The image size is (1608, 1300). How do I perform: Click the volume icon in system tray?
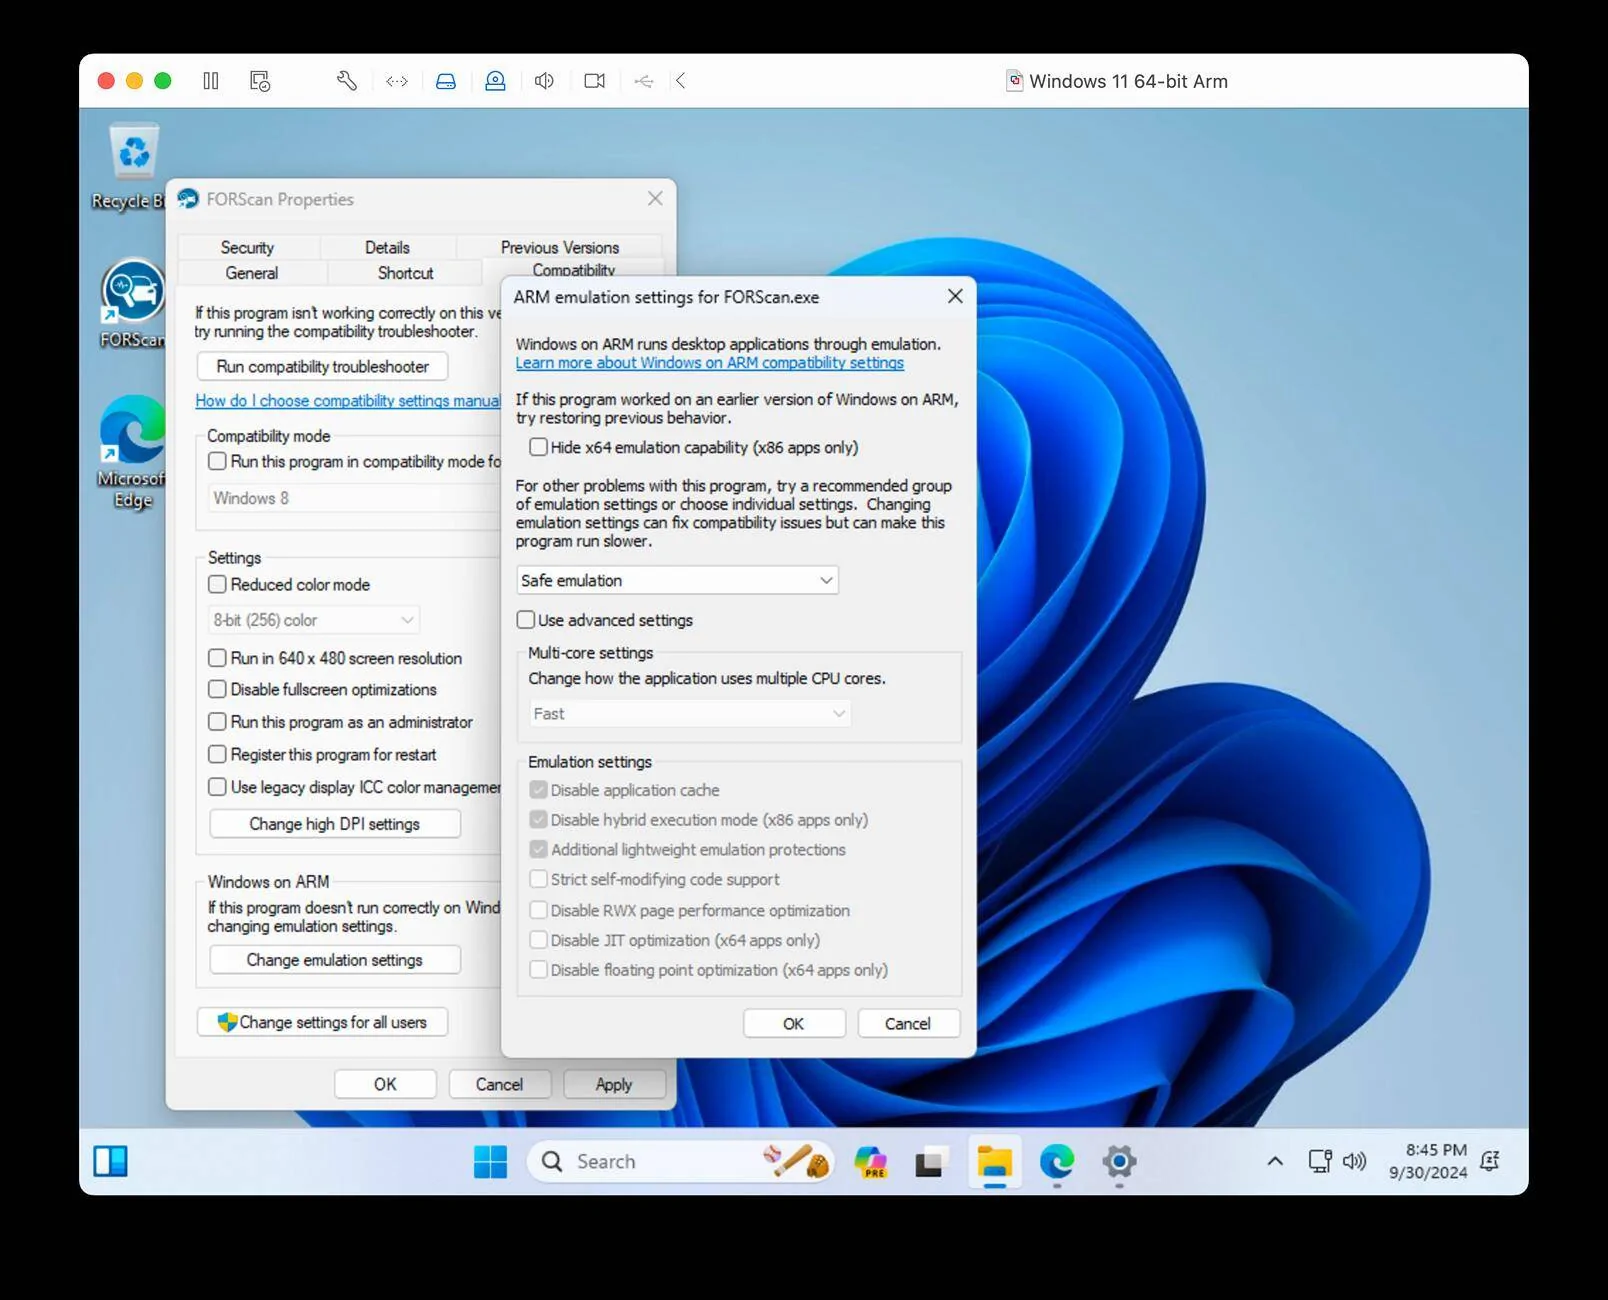1354,1161
